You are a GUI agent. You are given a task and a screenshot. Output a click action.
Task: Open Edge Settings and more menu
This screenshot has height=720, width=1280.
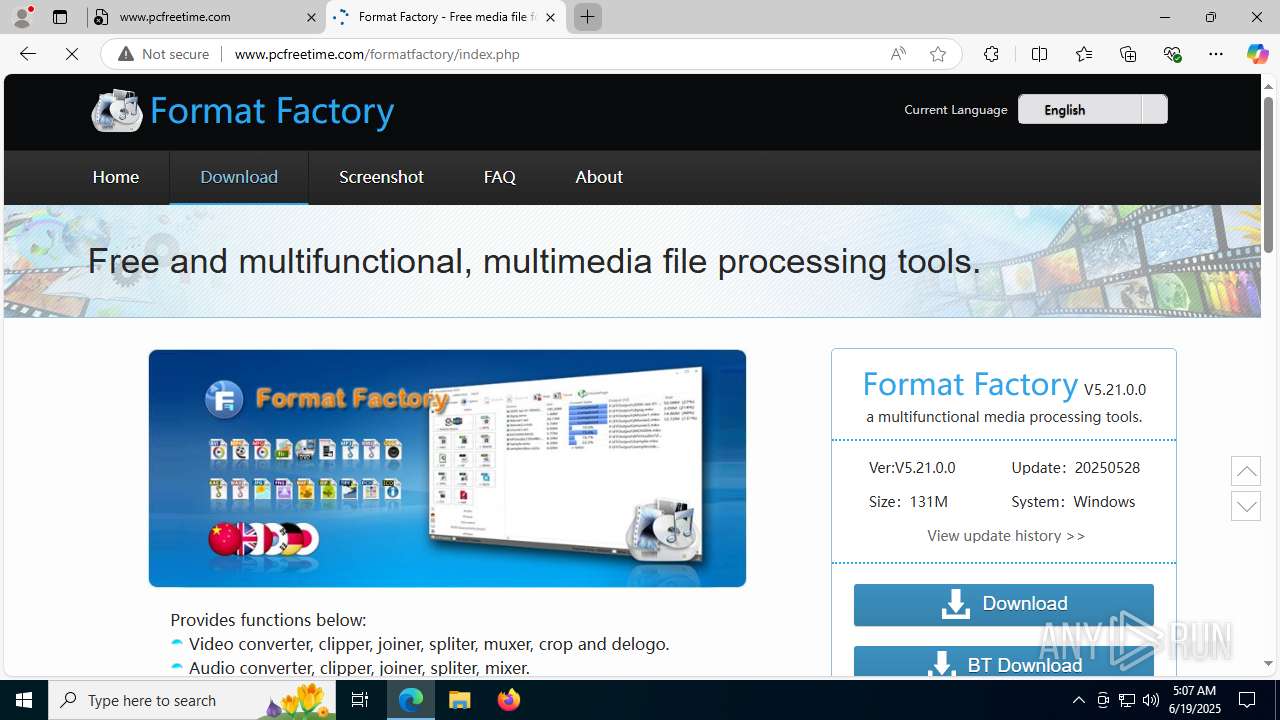tap(1216, 54)
